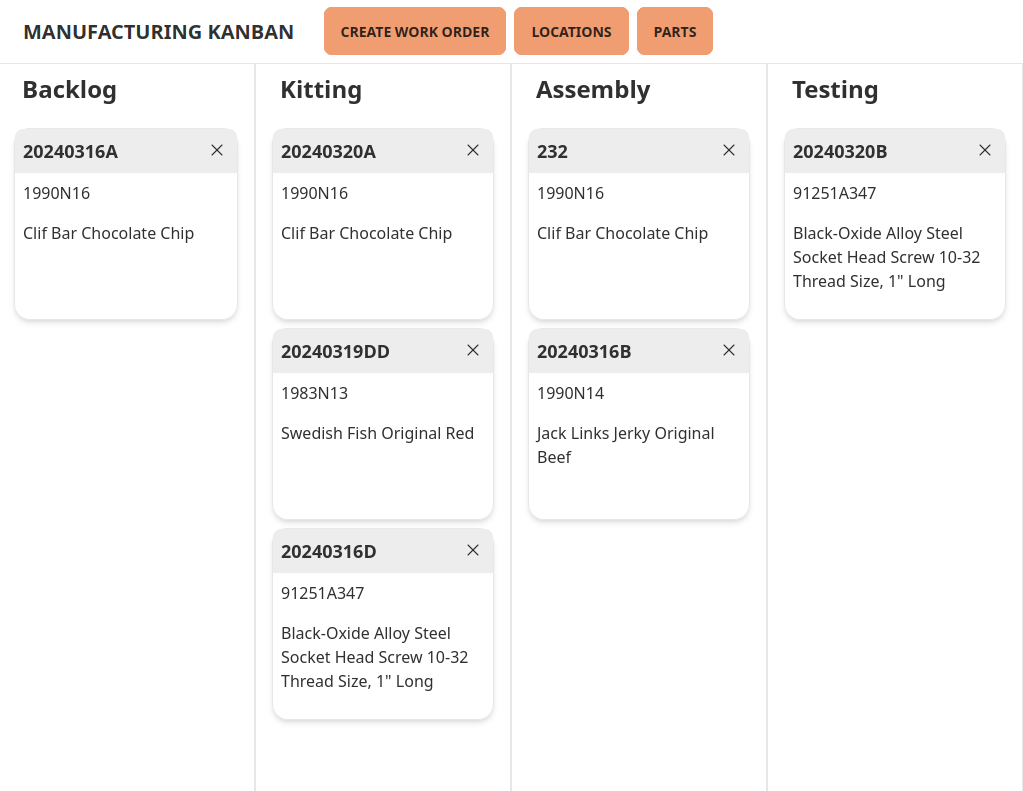Click the Assembly column header
Screen dimensions: 1023x791
[593, 89]
